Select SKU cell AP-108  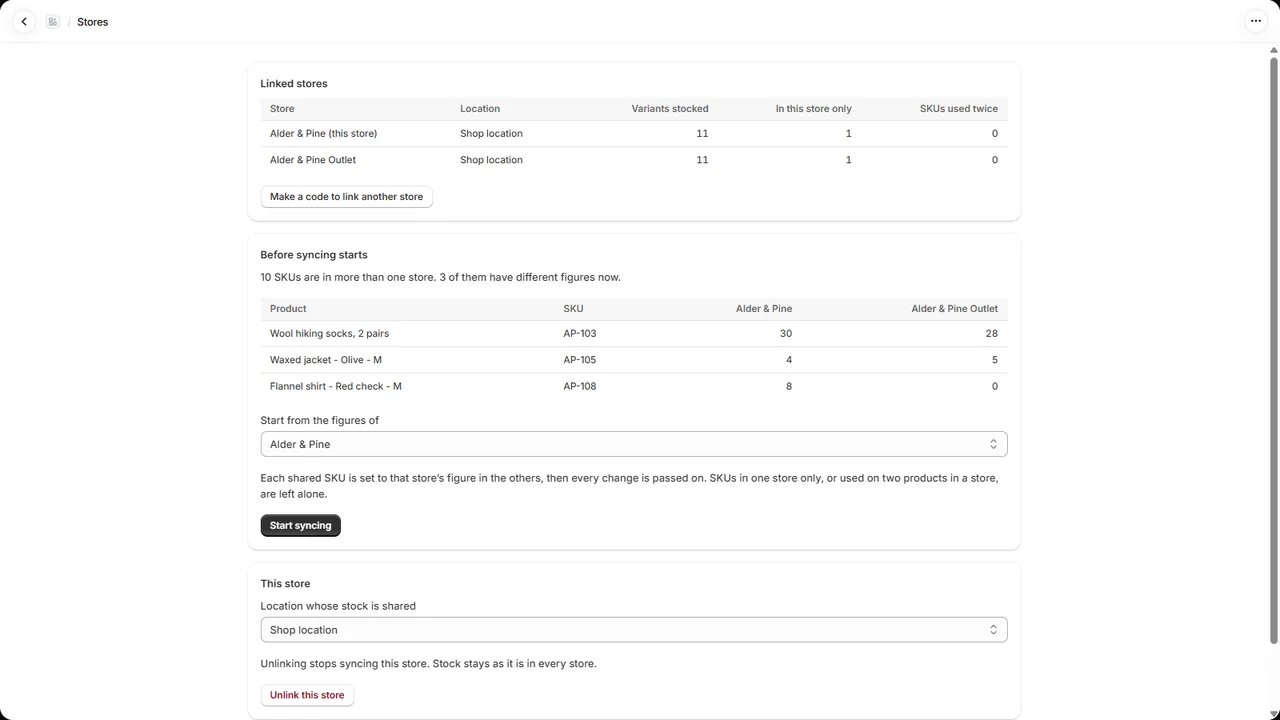(x=580, y=386)
